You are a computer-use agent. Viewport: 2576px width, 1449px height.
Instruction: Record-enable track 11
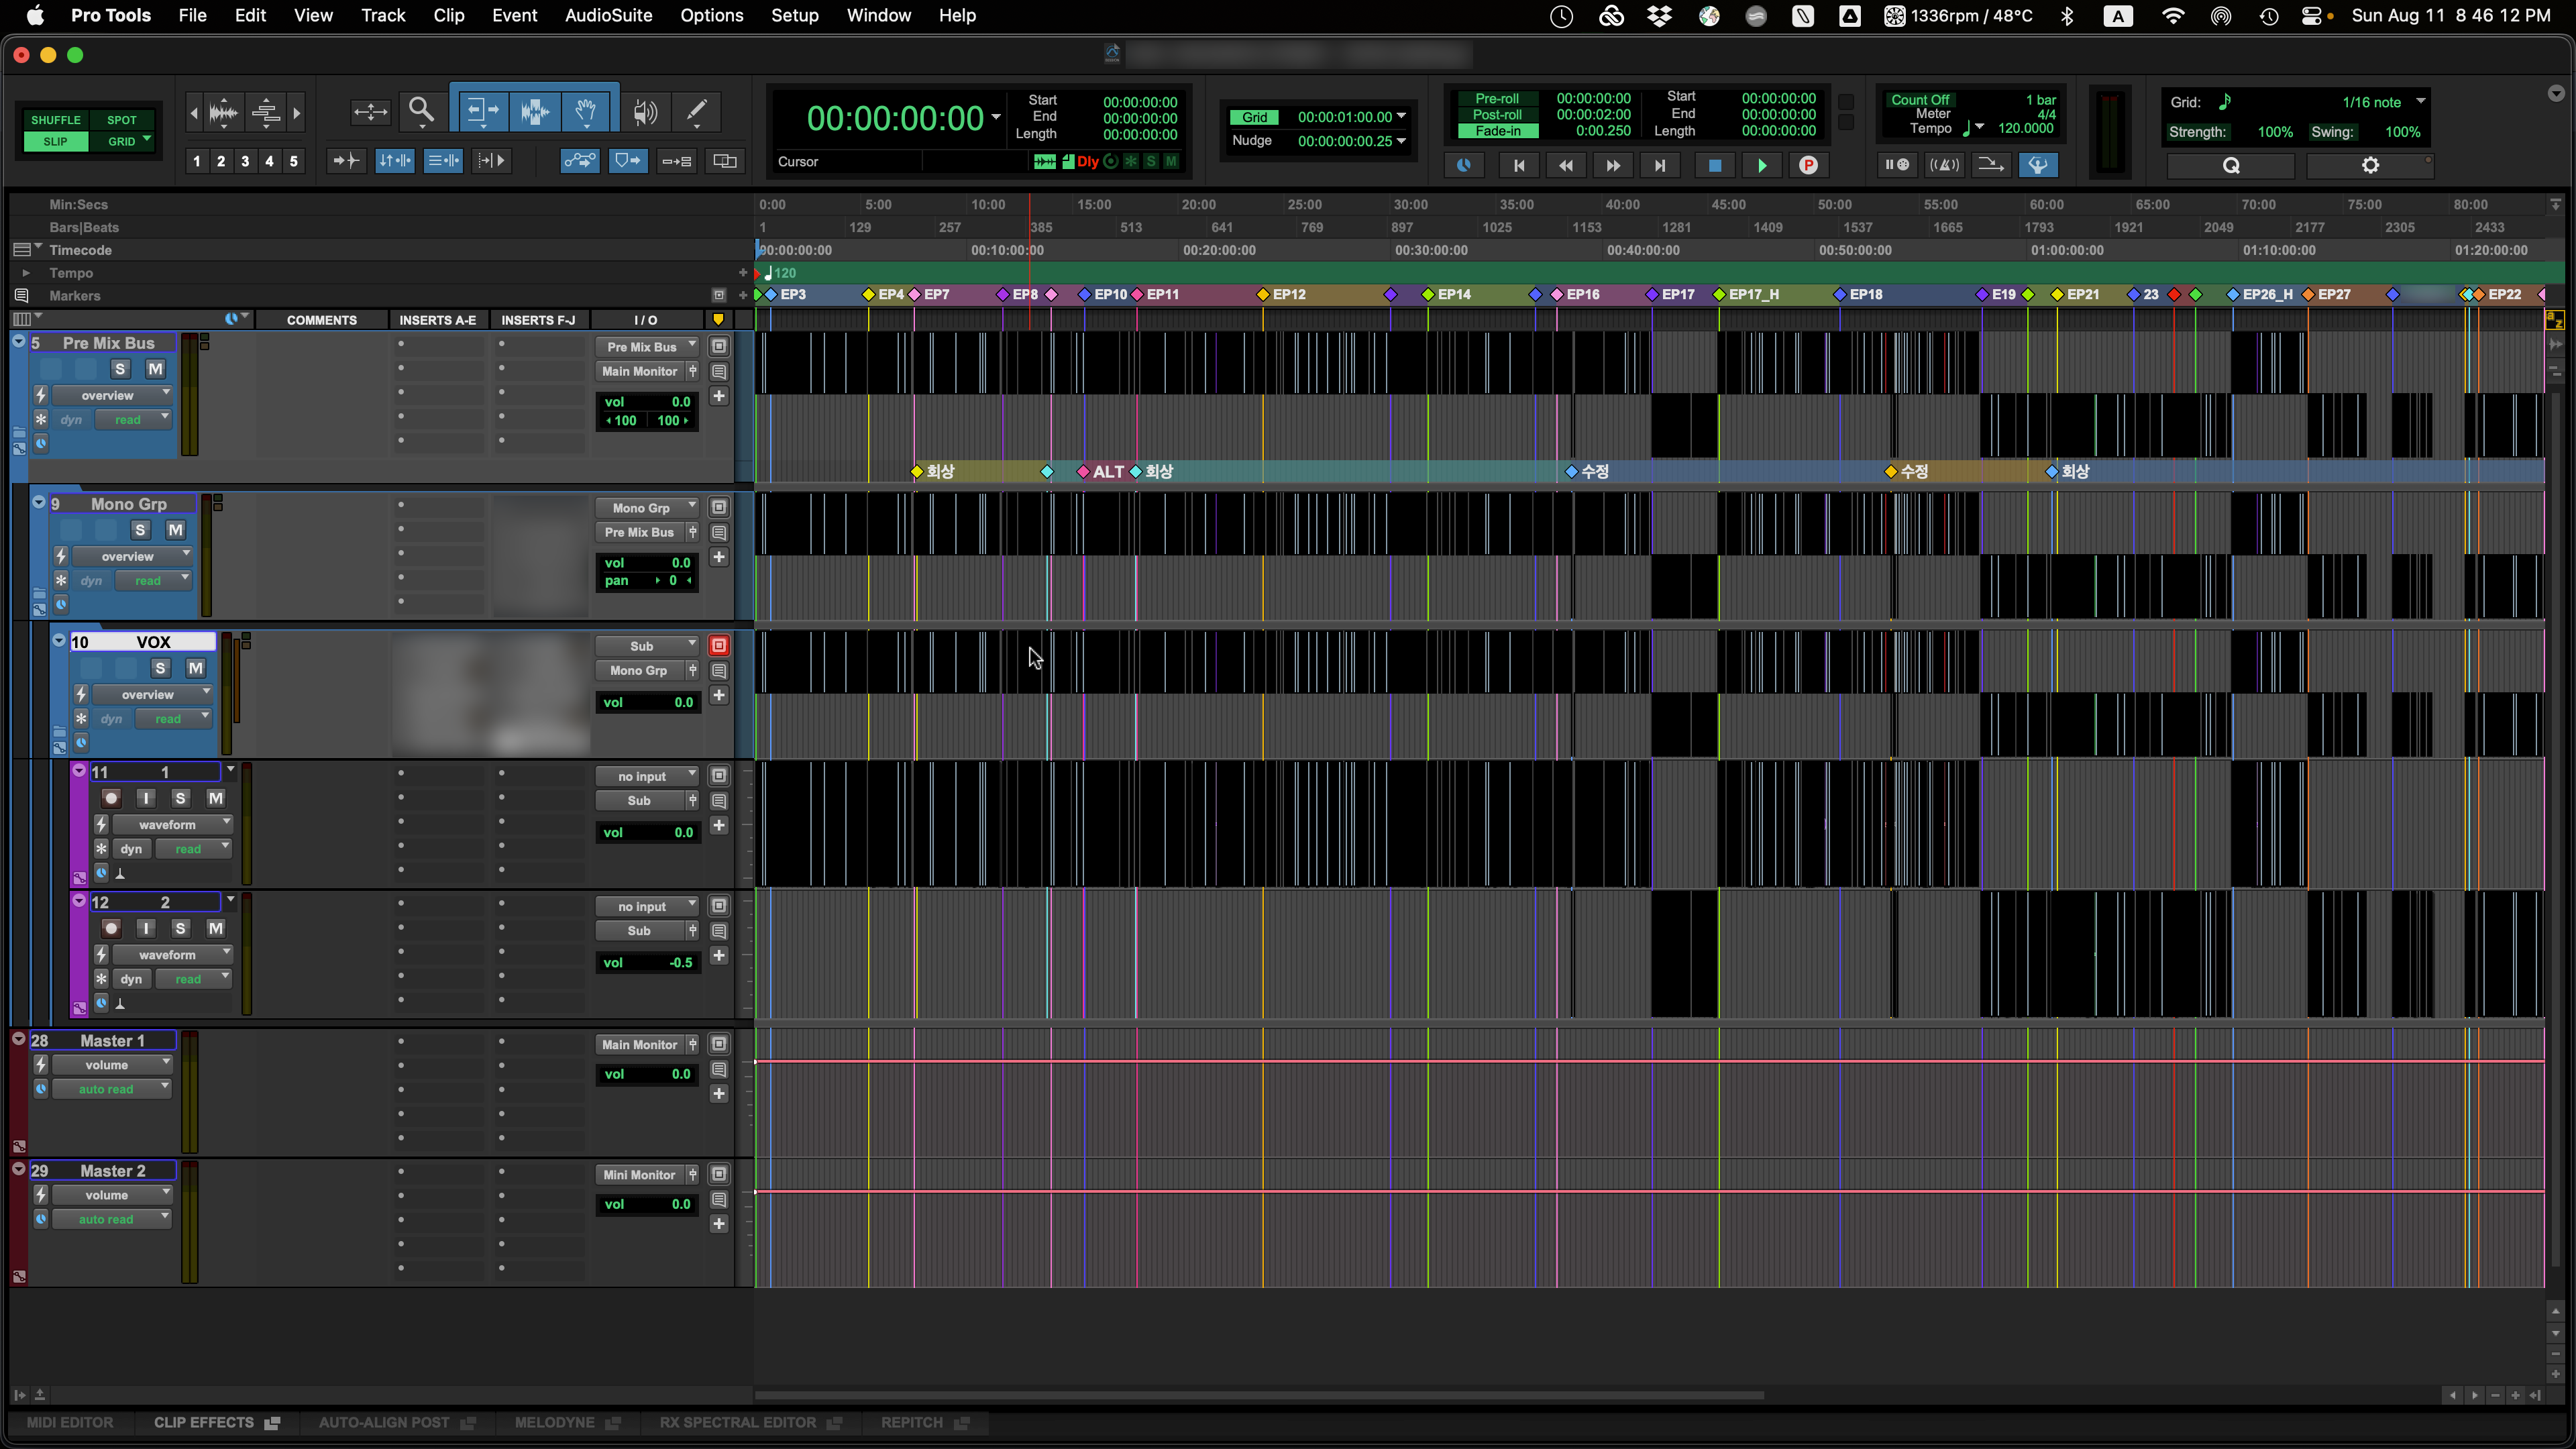click(111, 798)
